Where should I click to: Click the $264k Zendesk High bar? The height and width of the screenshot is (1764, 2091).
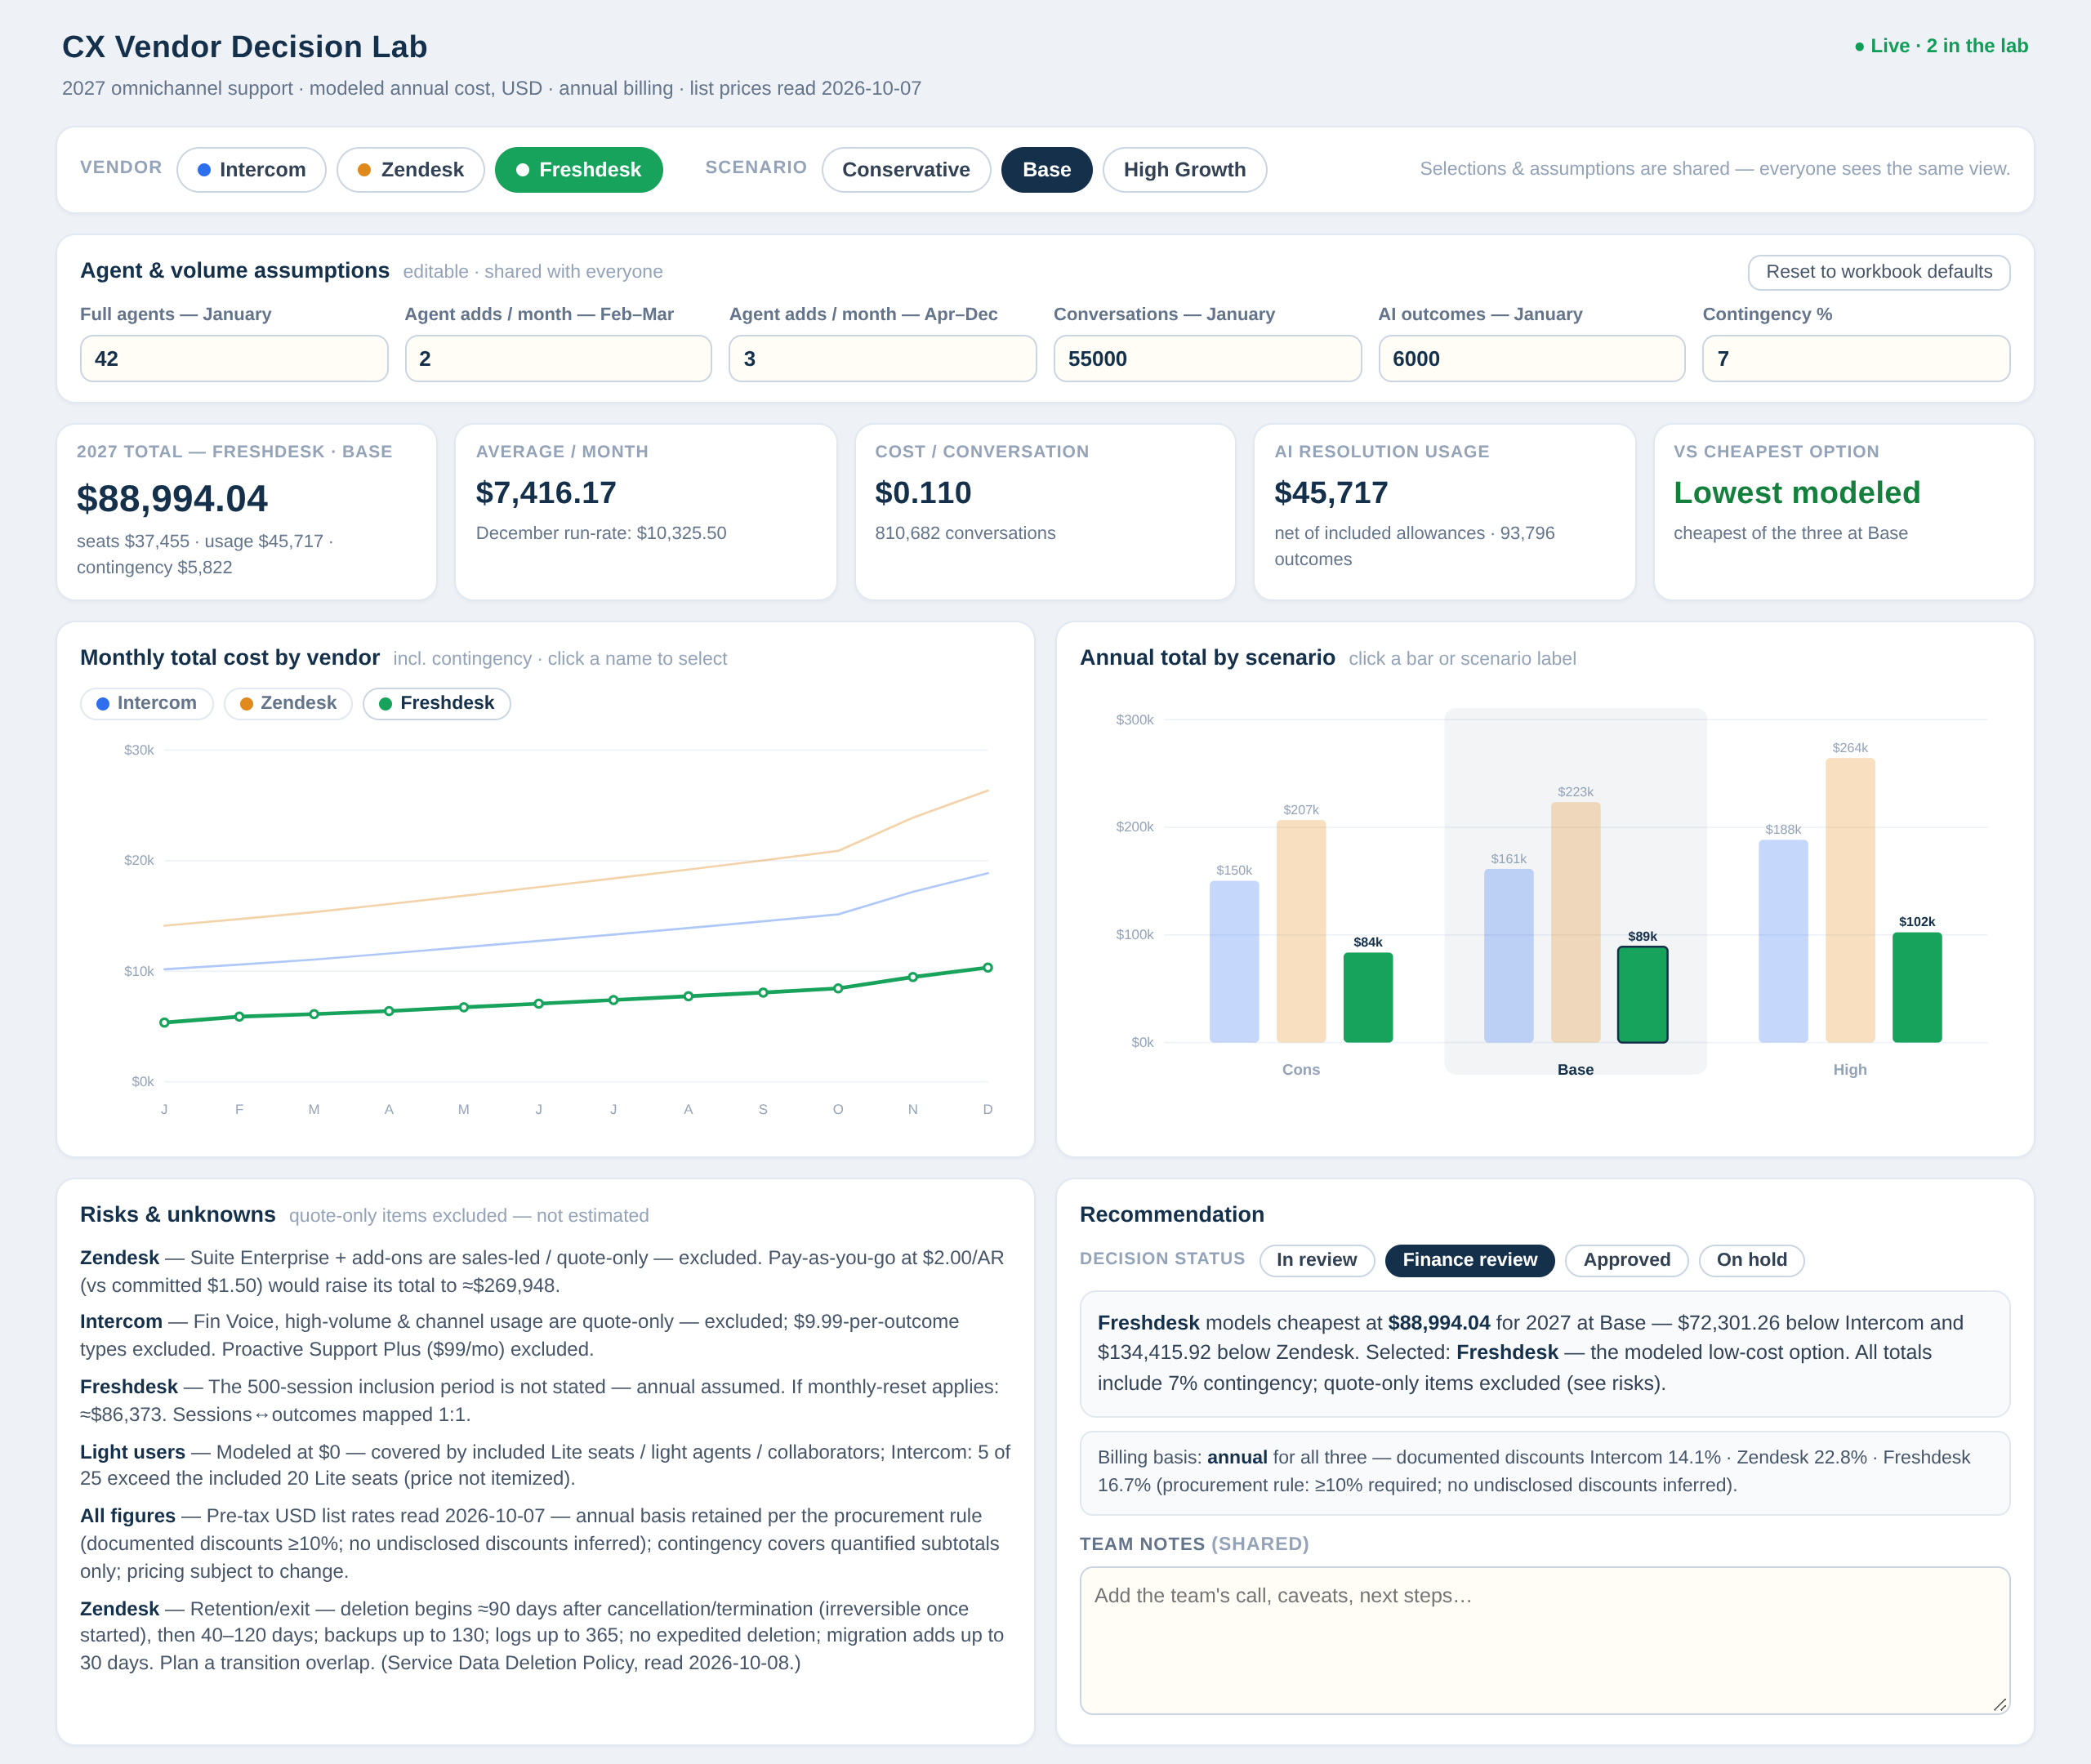click(1850, 900)
